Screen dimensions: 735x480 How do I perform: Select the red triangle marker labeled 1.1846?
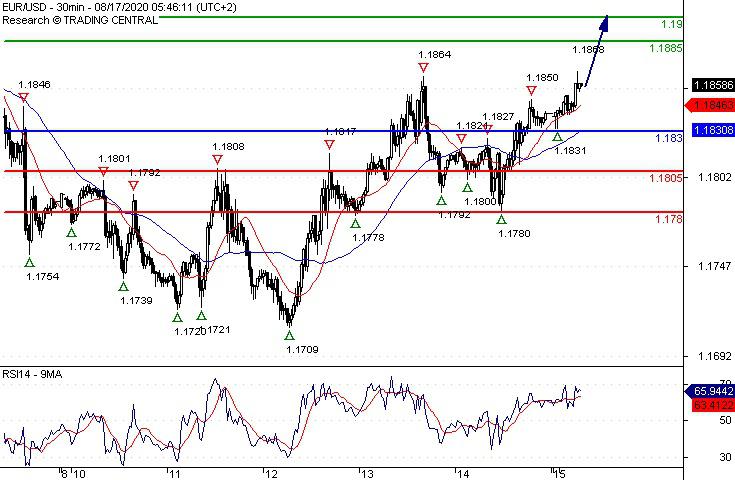click(23, 98)
